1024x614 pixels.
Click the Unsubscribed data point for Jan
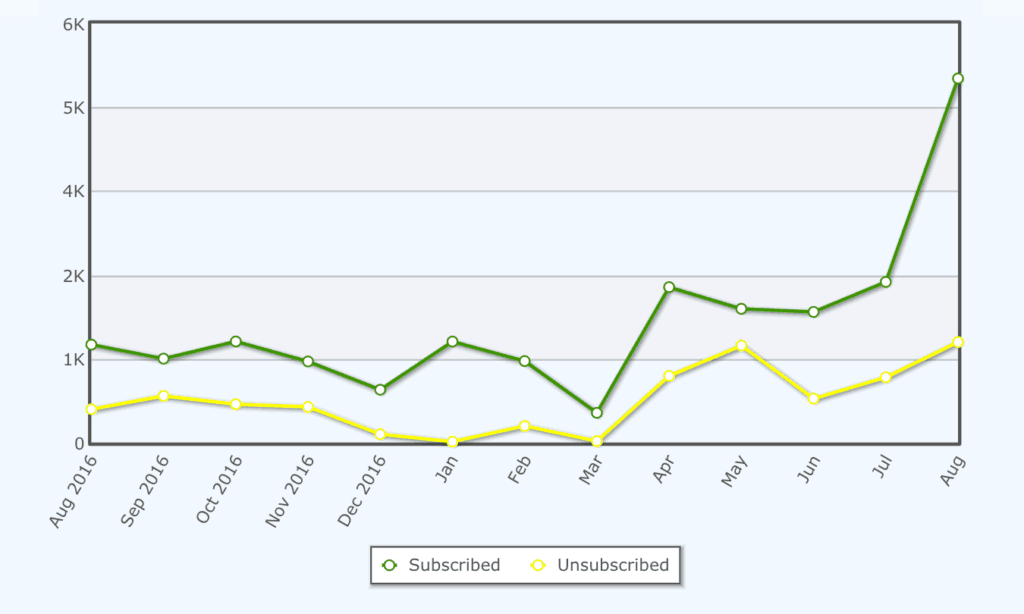click(x=452, y=441)
